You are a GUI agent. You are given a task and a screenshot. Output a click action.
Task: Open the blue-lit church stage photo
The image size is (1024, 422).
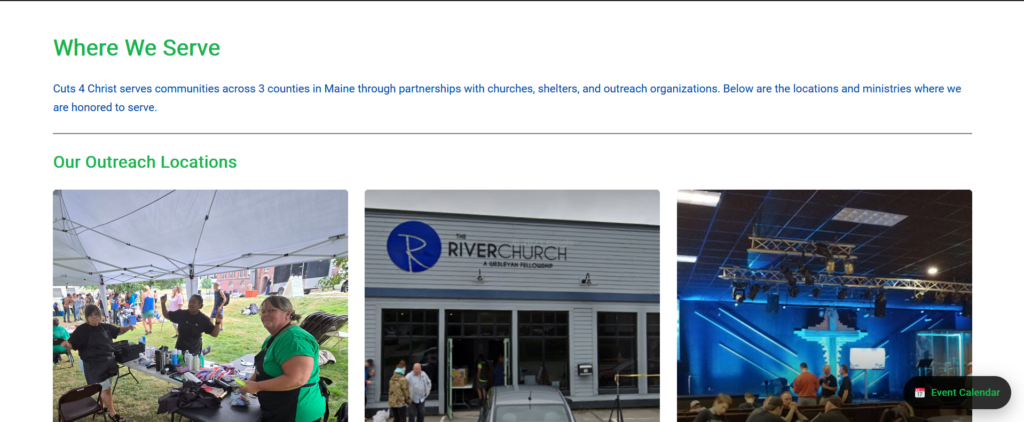coord(824,306)
